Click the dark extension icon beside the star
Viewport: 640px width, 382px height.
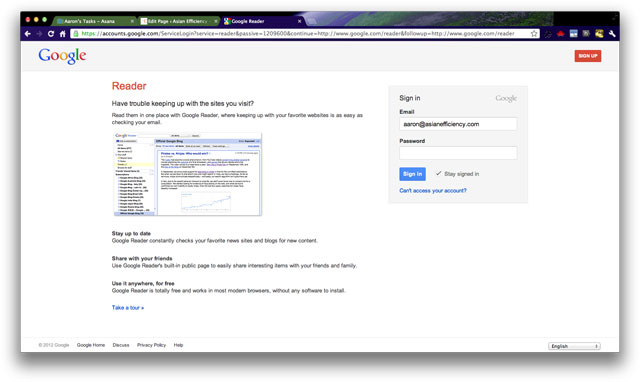click(548, 34)
